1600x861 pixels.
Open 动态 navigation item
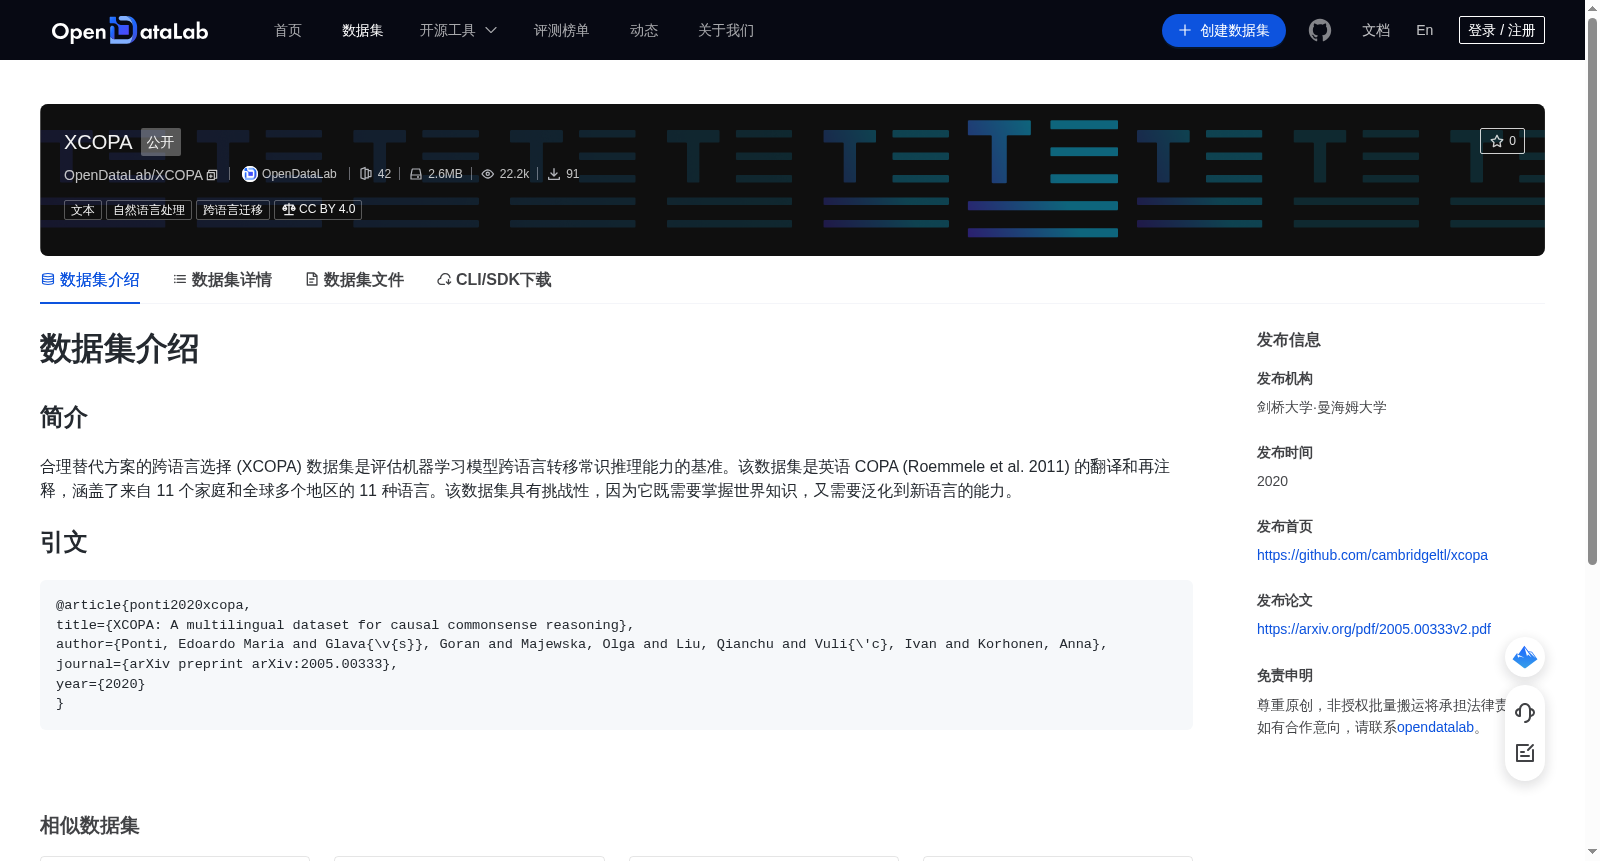[644, 30]
